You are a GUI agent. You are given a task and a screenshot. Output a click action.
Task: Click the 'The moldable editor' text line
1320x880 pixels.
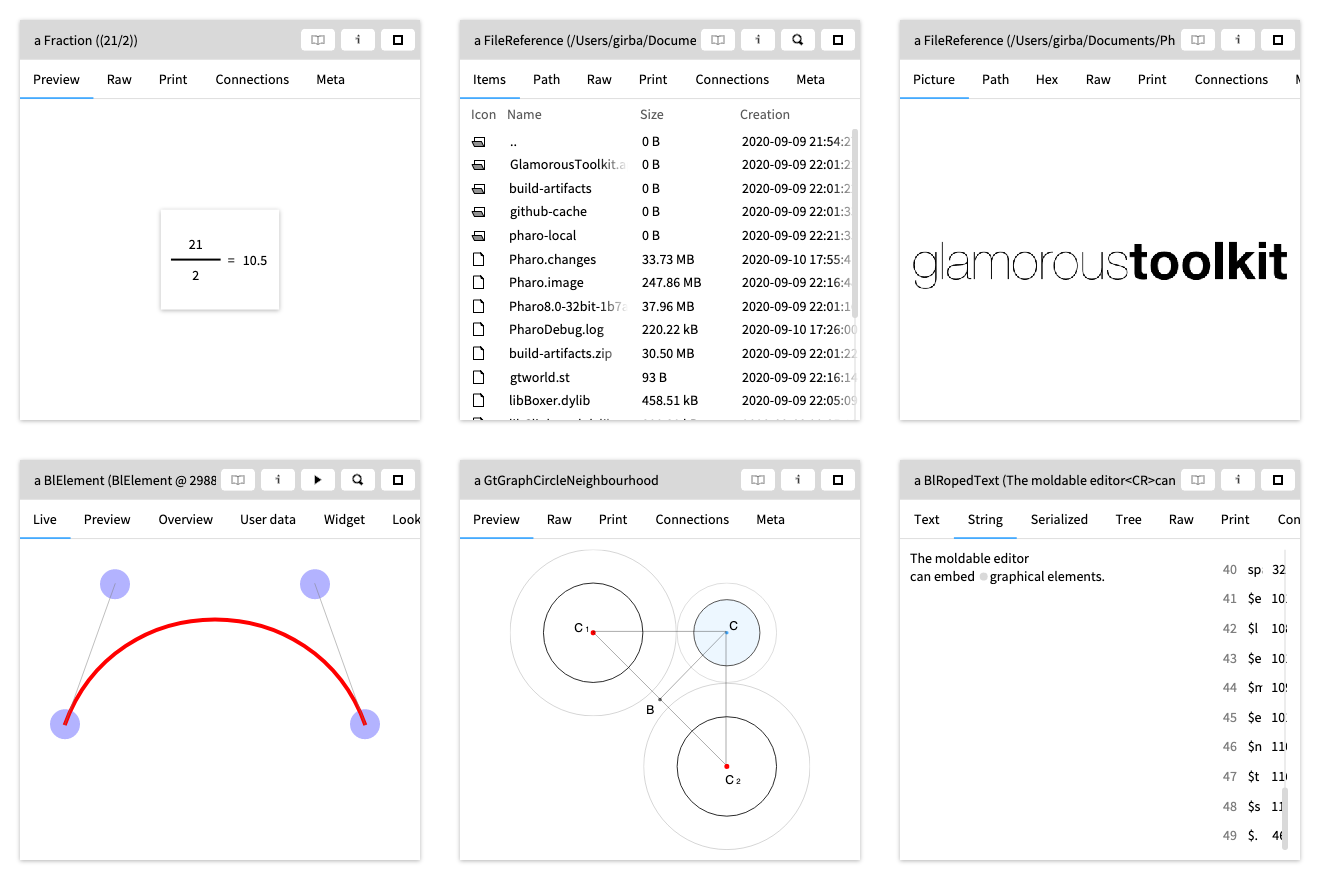click(969, 558)
